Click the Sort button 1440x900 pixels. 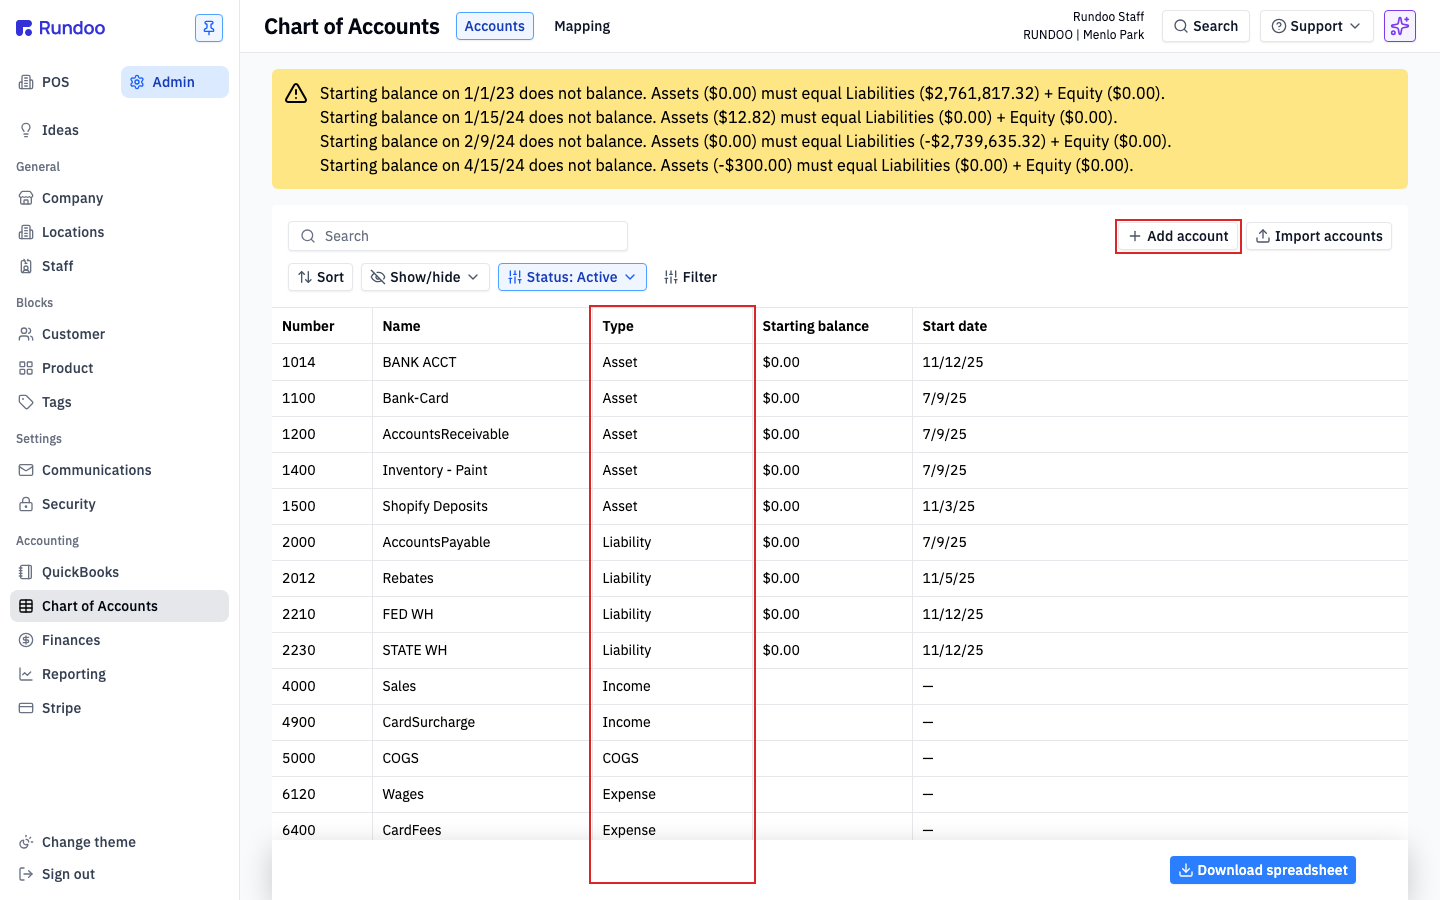coord(321,277)
